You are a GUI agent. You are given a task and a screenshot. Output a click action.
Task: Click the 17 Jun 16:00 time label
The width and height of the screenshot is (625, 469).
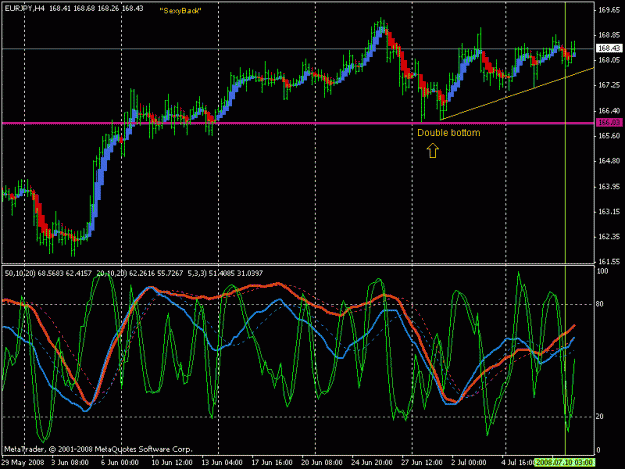(x=272, y=463)
